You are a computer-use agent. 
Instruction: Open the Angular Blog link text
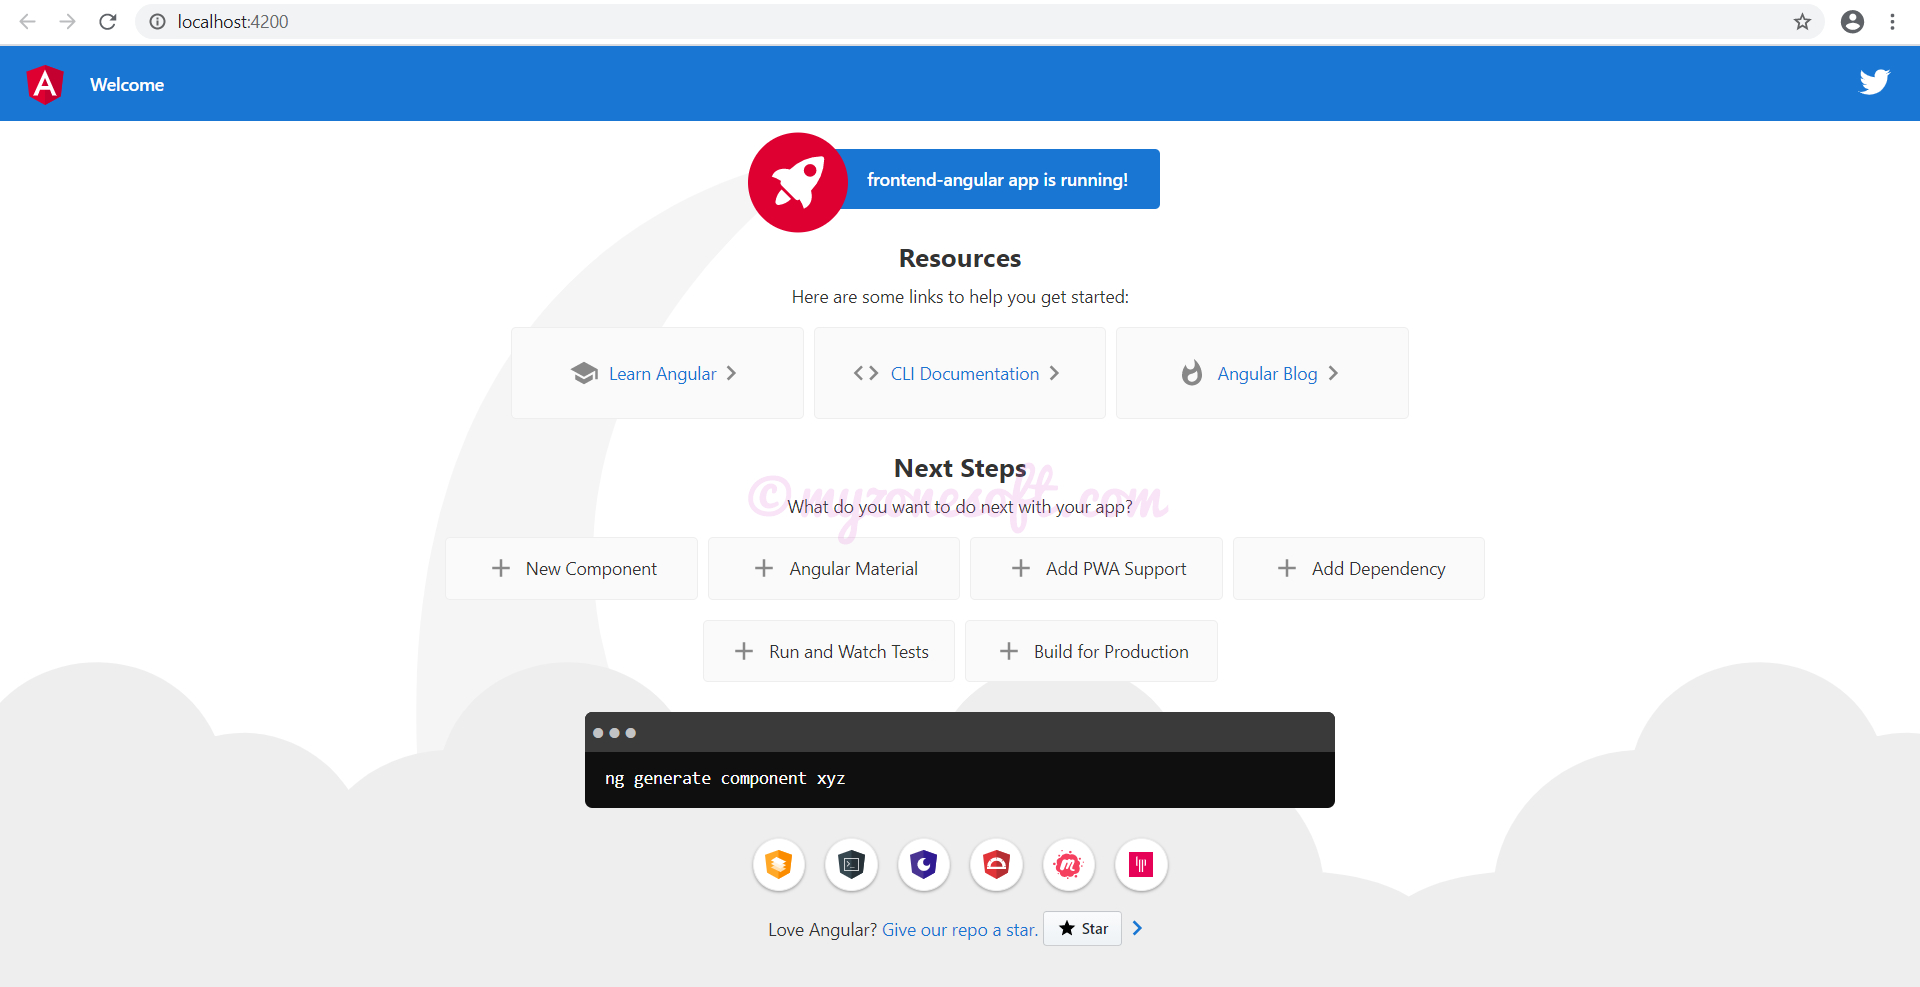click(1267, 373)
